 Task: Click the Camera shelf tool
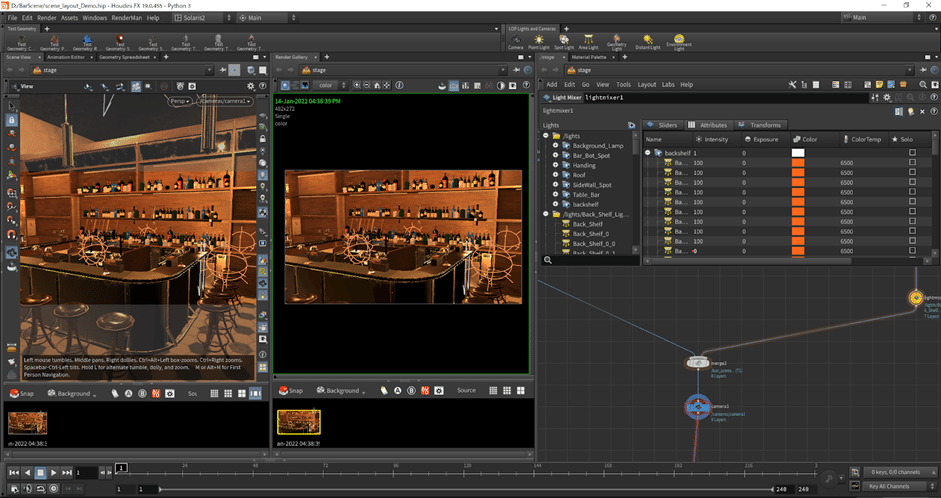tap(515, 41)
